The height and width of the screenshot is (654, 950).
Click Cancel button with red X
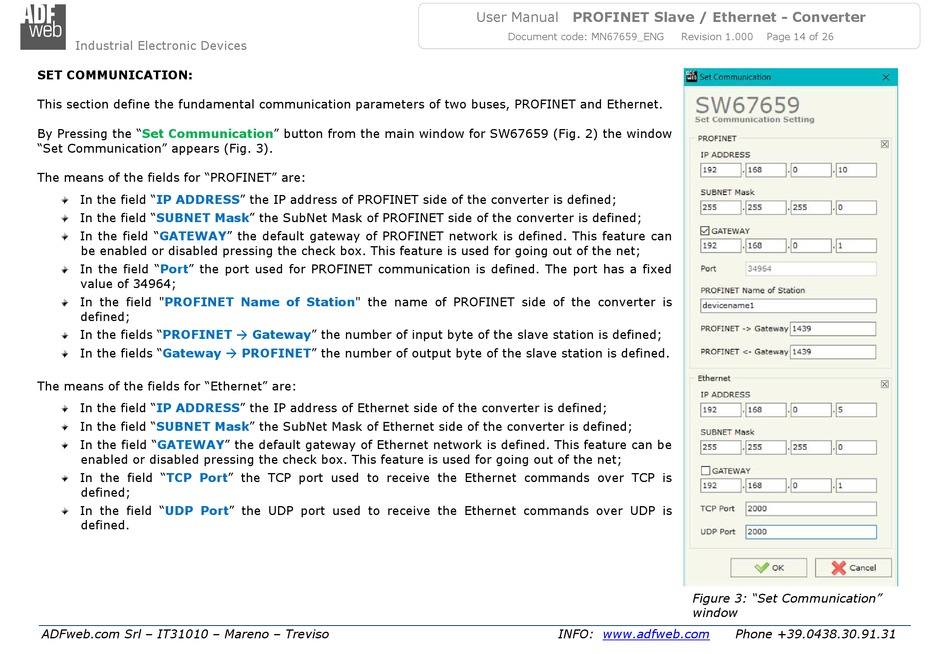853,568
